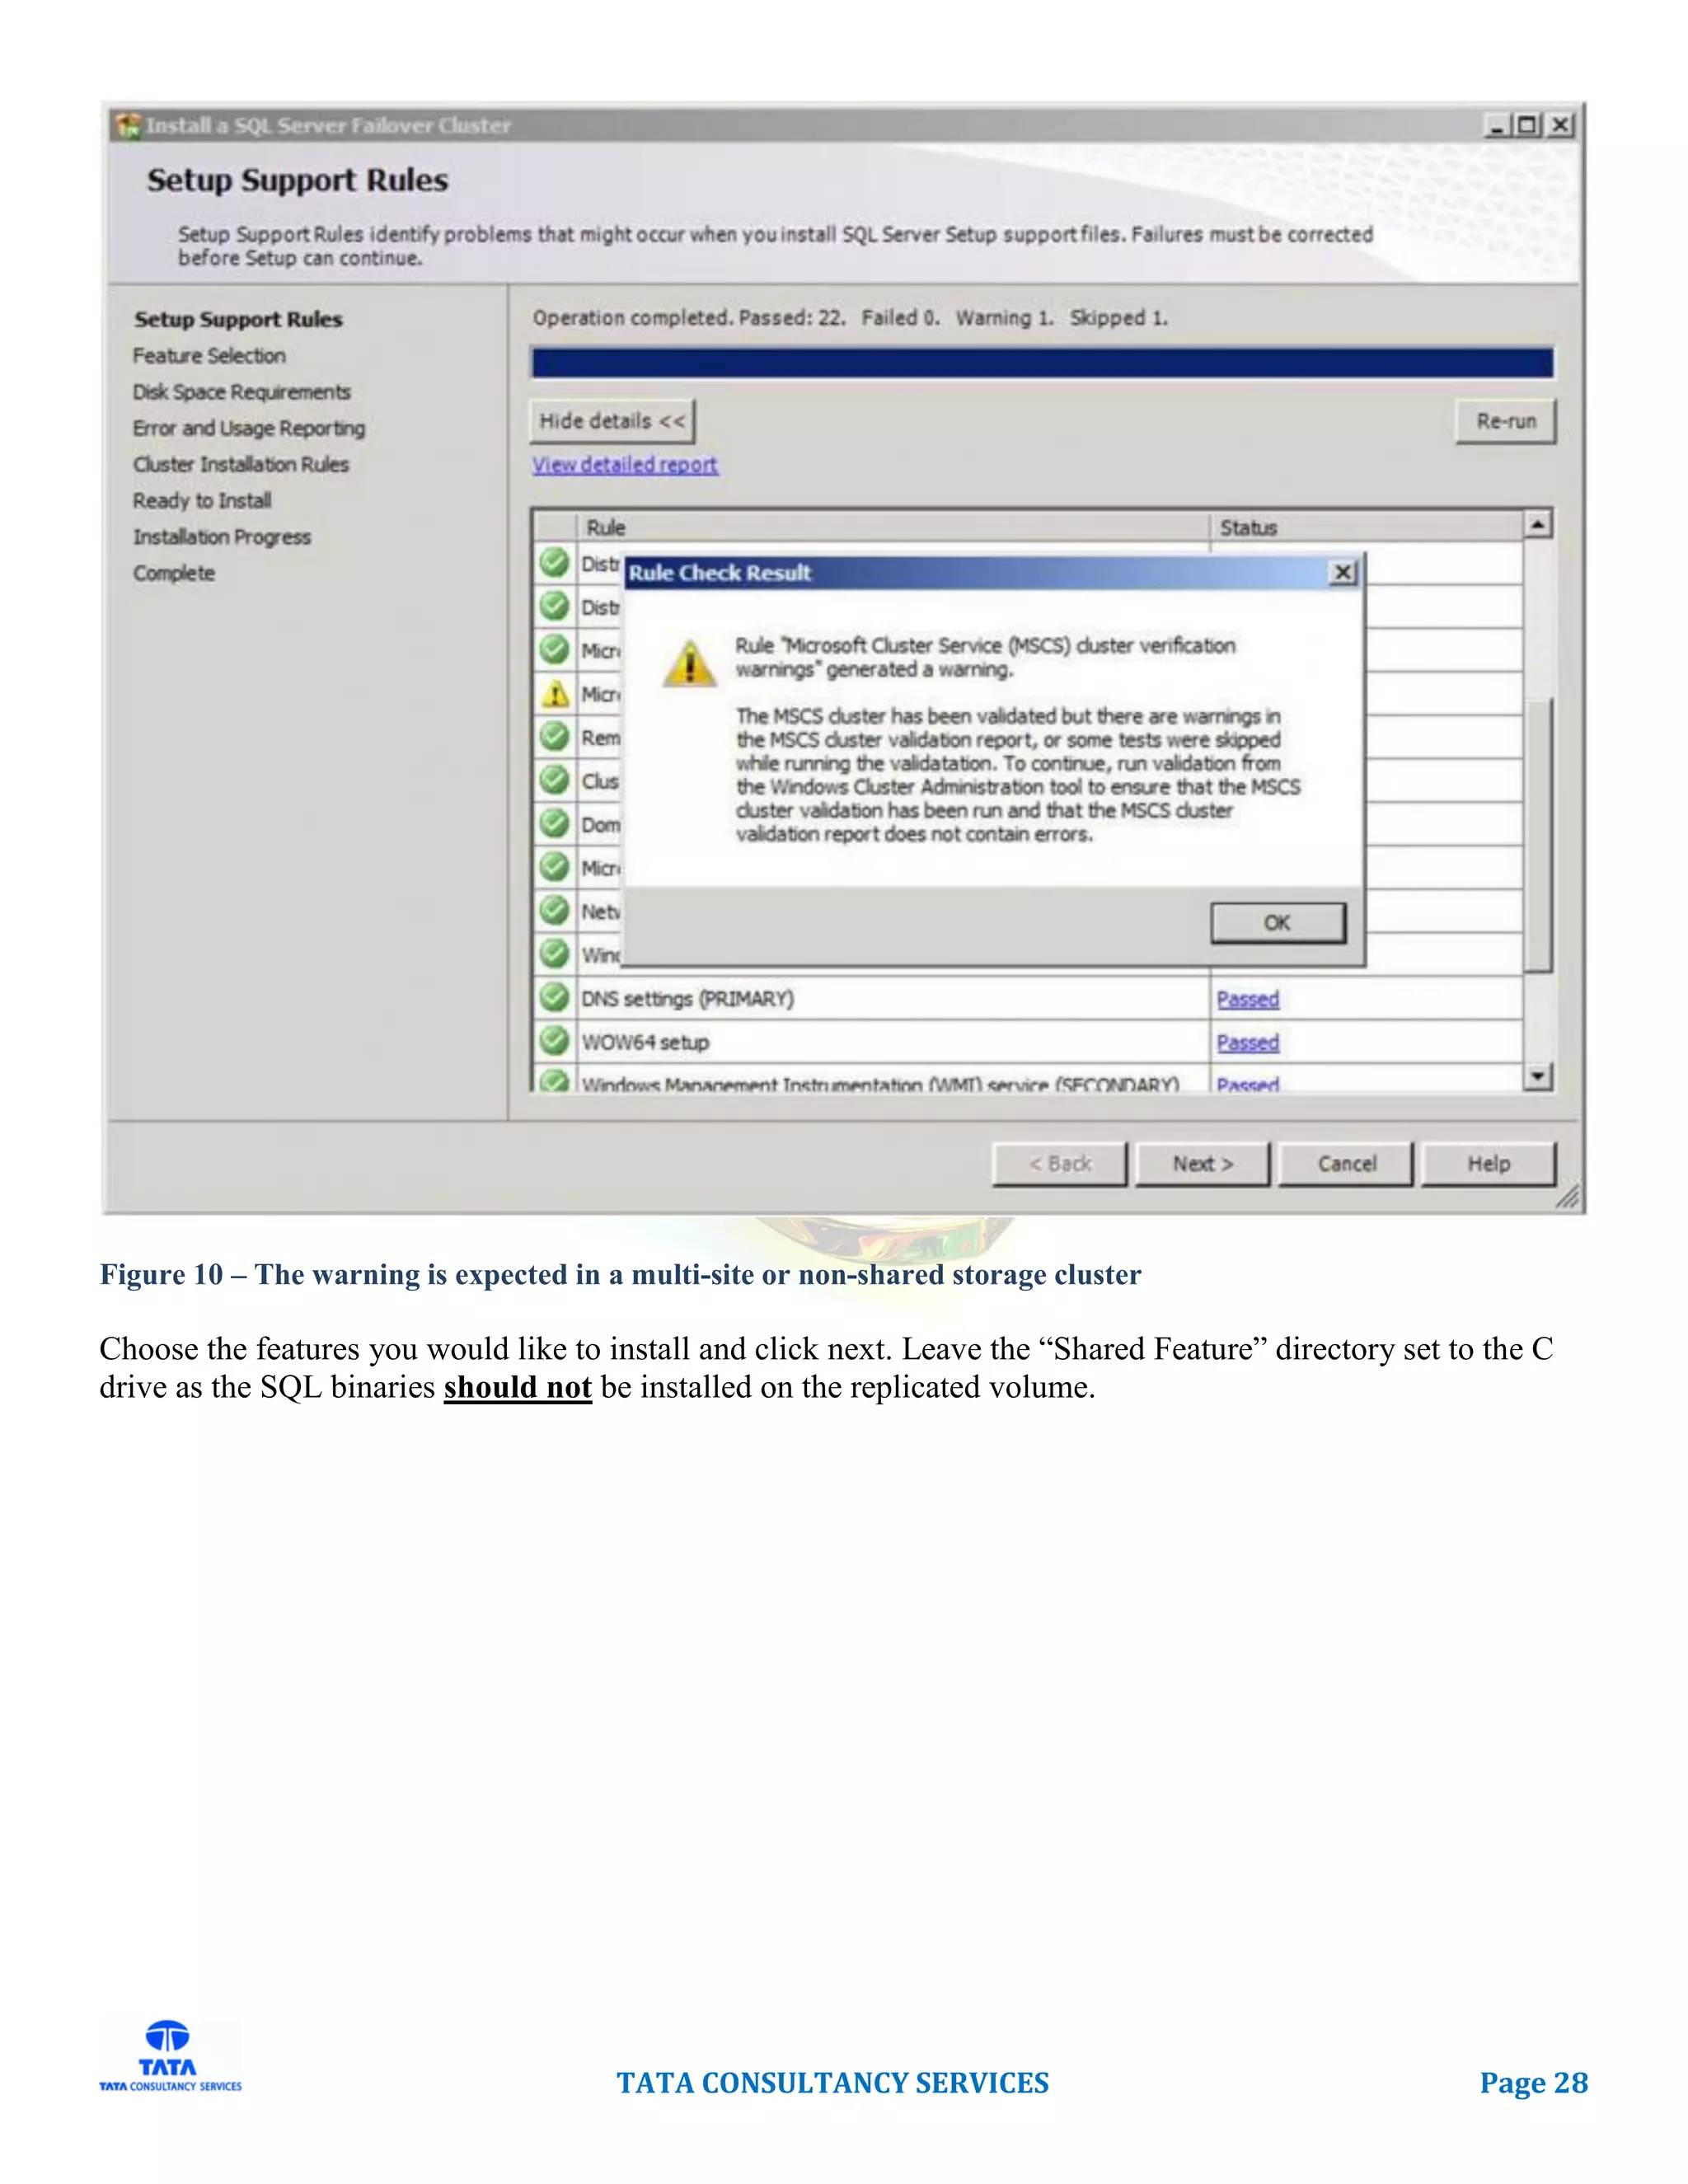Click Windows Management Instrumentation (WMI) service row
Image resolution: width=1688 pixels, height=2184 pixels.
click(x=1028, y=1080)
